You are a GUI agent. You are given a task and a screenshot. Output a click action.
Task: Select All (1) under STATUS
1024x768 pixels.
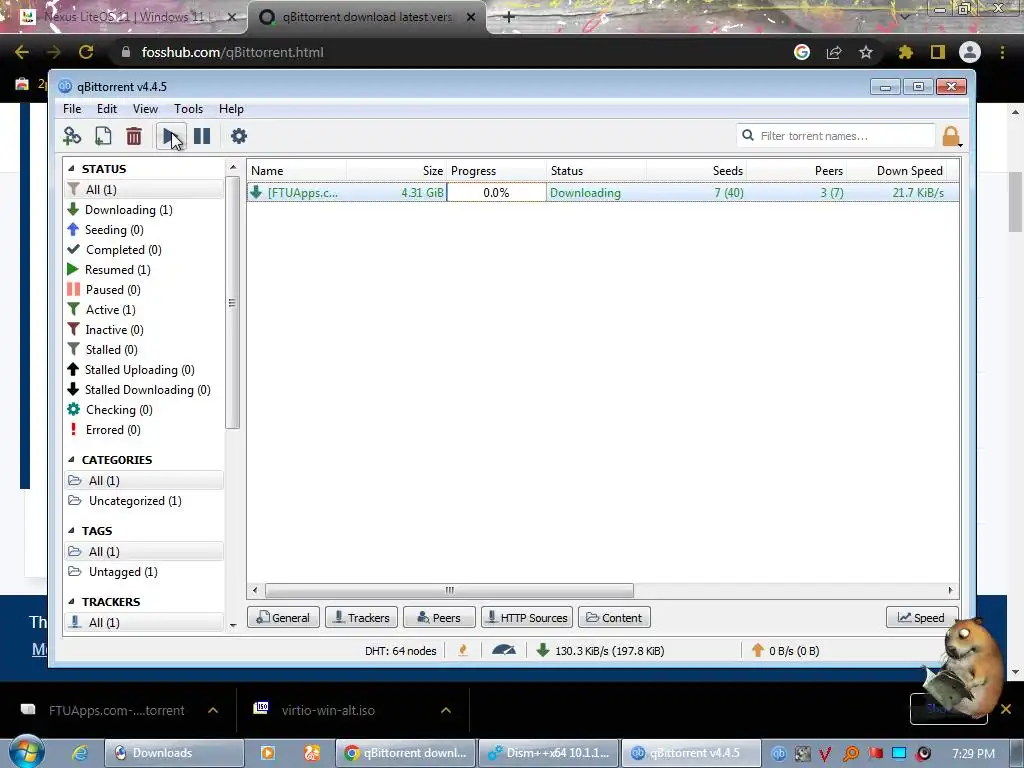click(x=144, y=189)
